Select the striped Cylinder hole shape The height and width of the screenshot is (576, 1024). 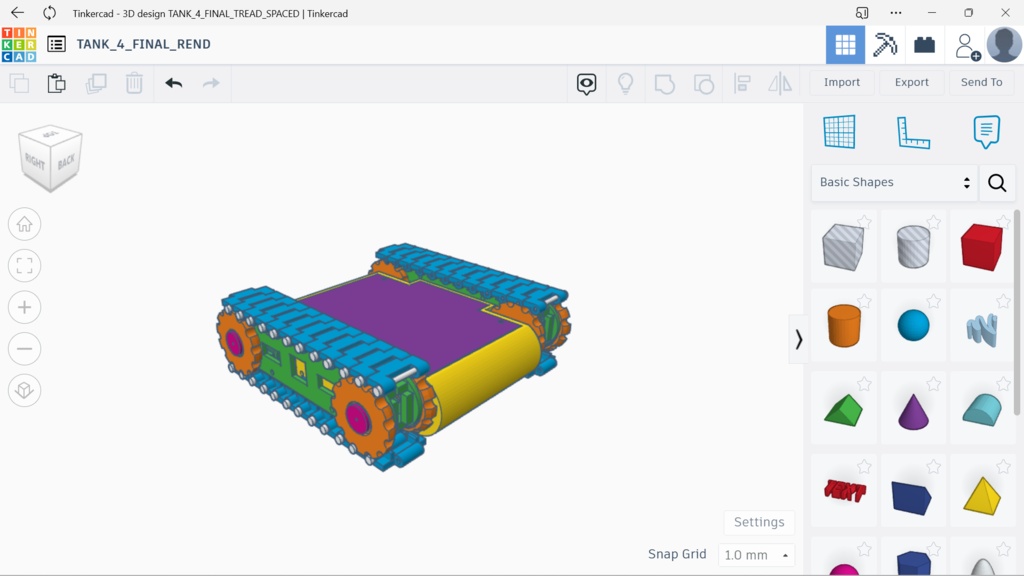tap(913, 247)
